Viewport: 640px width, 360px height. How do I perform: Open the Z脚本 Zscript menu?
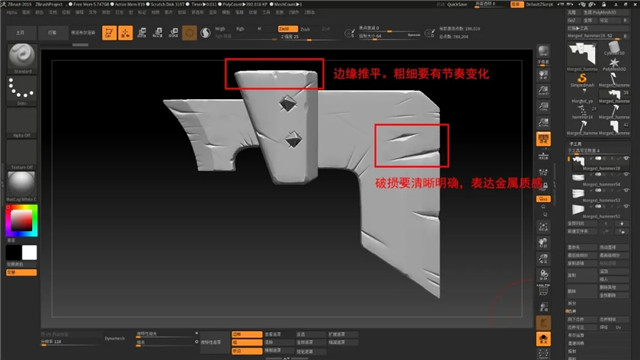(310, 13)
